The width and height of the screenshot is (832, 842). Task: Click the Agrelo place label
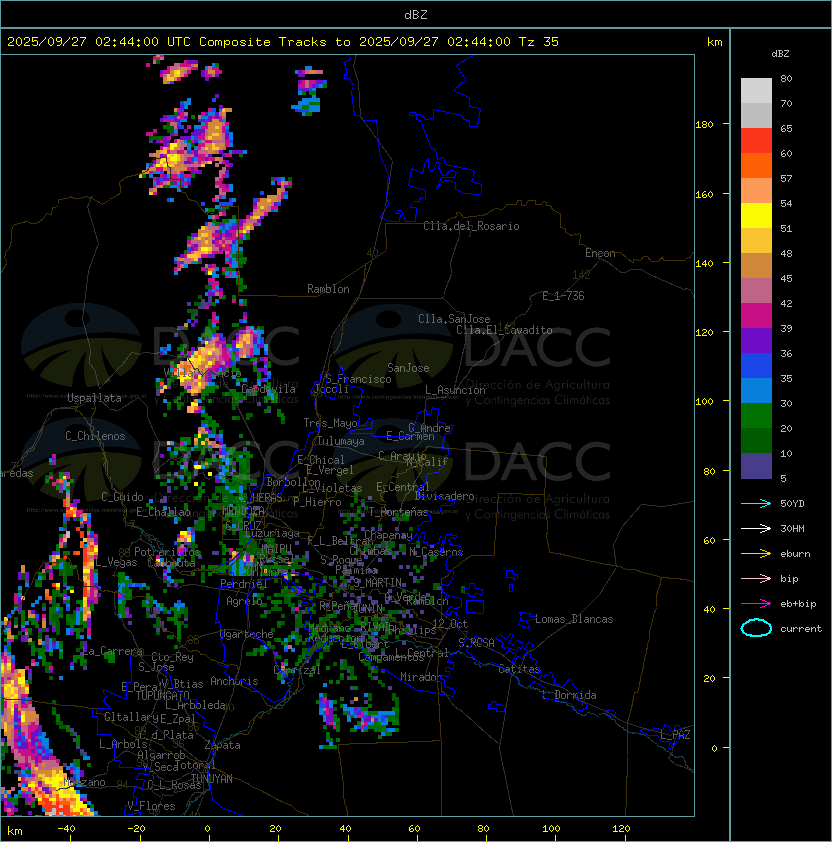pyautogui.click(x=244, y=601)
